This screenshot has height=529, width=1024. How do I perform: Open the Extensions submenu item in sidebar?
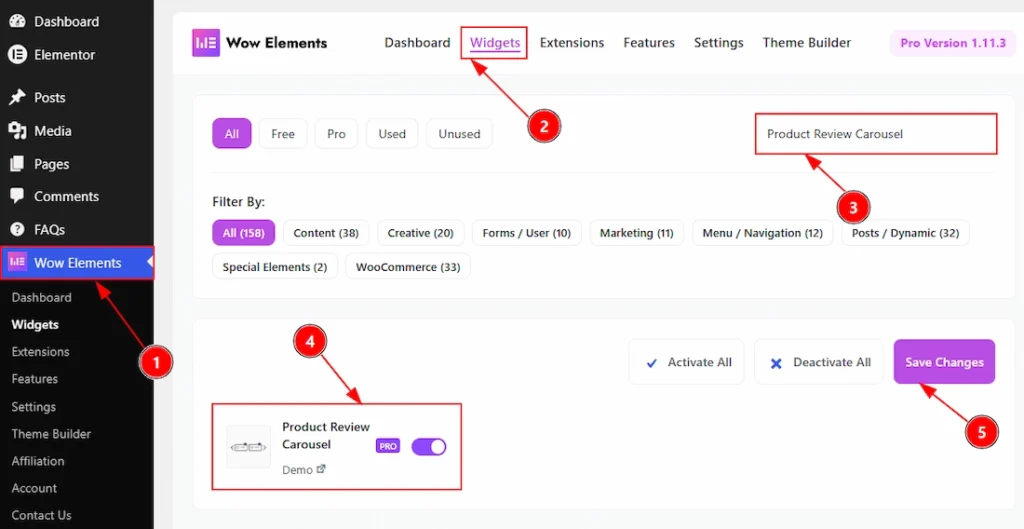tap(40, 351)
